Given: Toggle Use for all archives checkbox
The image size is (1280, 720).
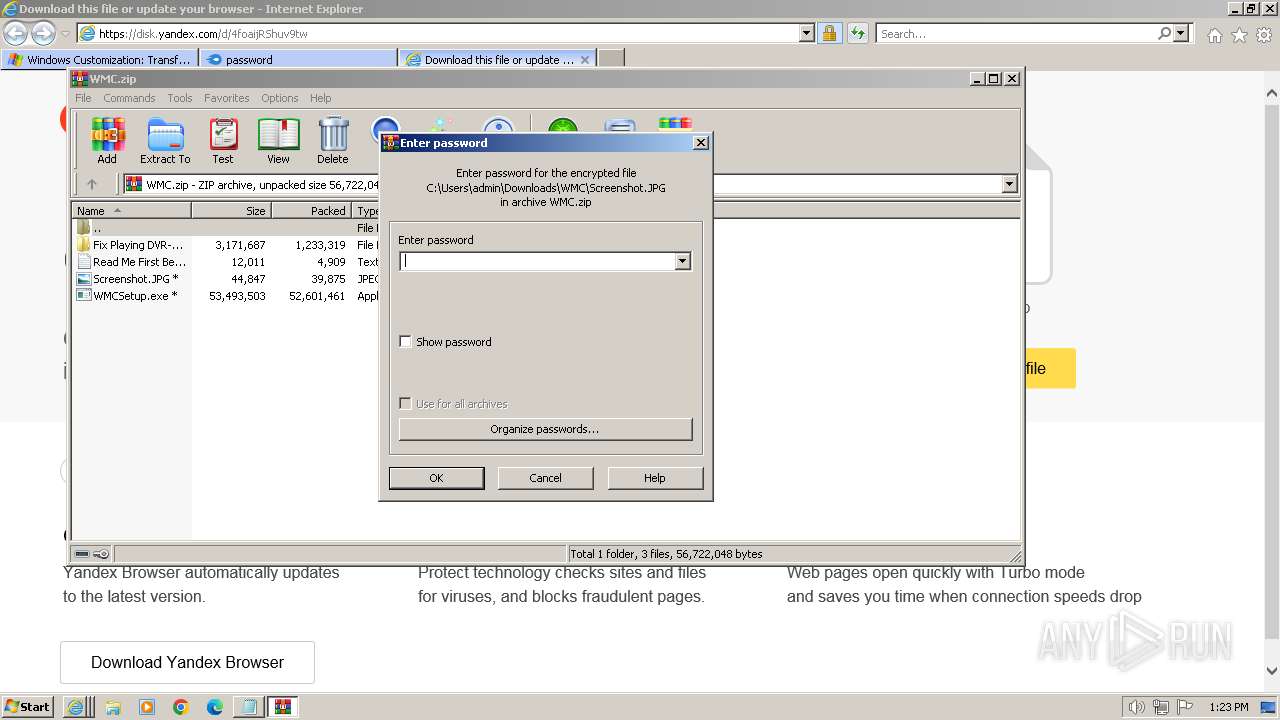Looking at the screenshot, I should tap(405, 404).
